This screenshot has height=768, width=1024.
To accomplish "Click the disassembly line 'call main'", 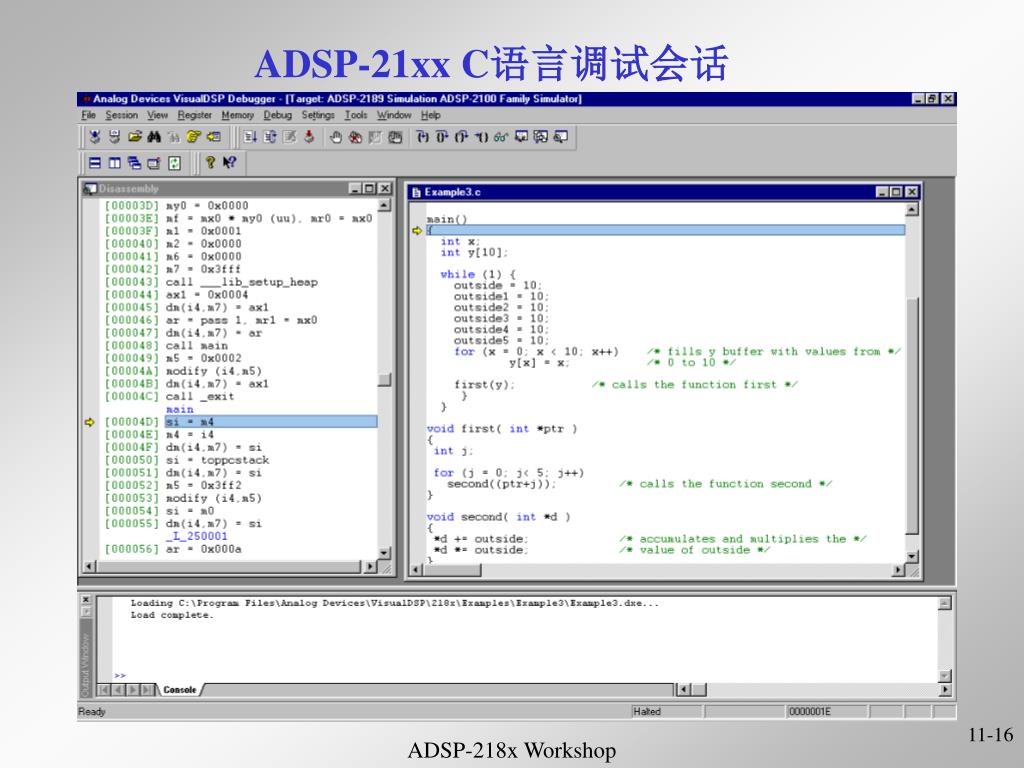I will [x=197, y=345].
